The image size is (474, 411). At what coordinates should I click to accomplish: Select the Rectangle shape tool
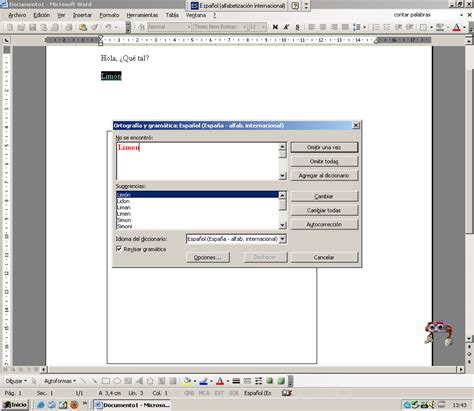coord(106,381)
